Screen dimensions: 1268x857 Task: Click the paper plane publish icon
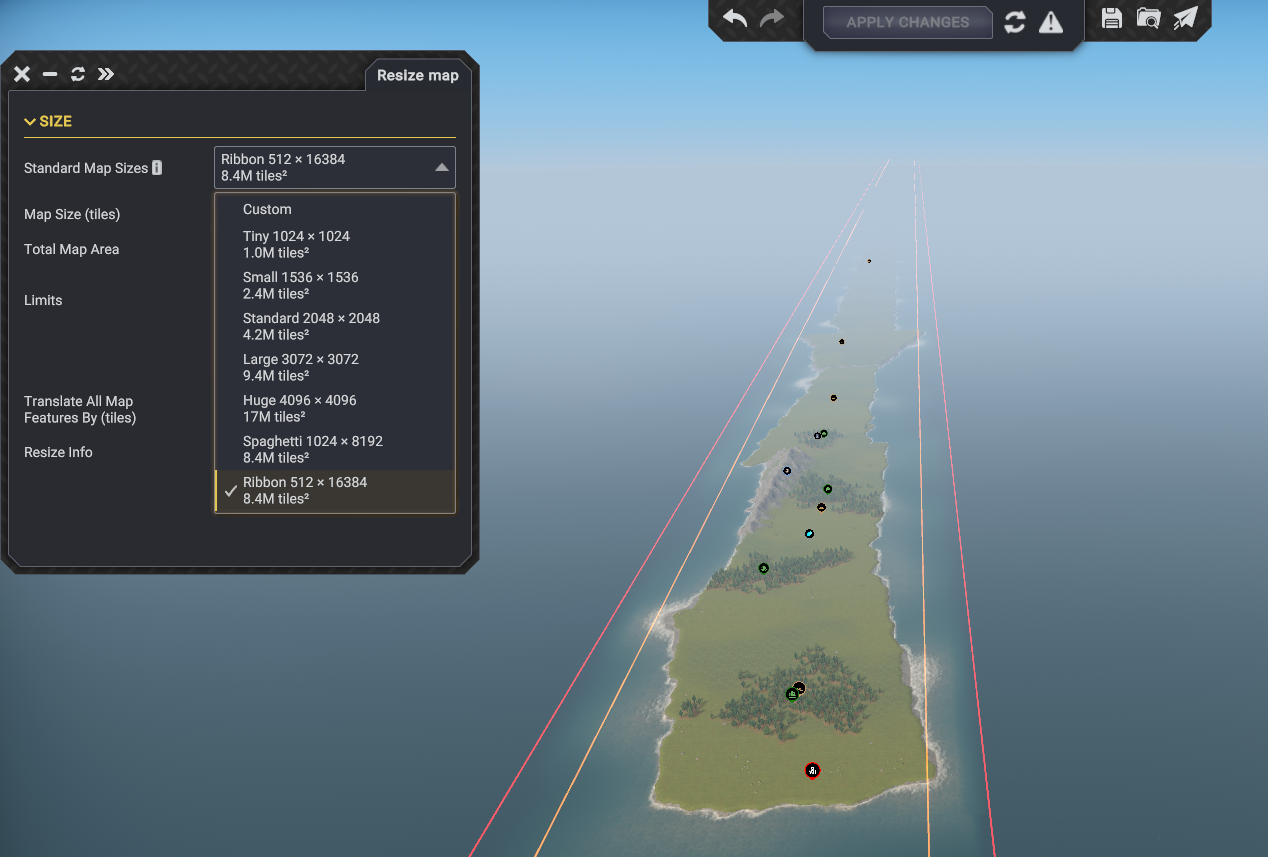[1186, 18]
